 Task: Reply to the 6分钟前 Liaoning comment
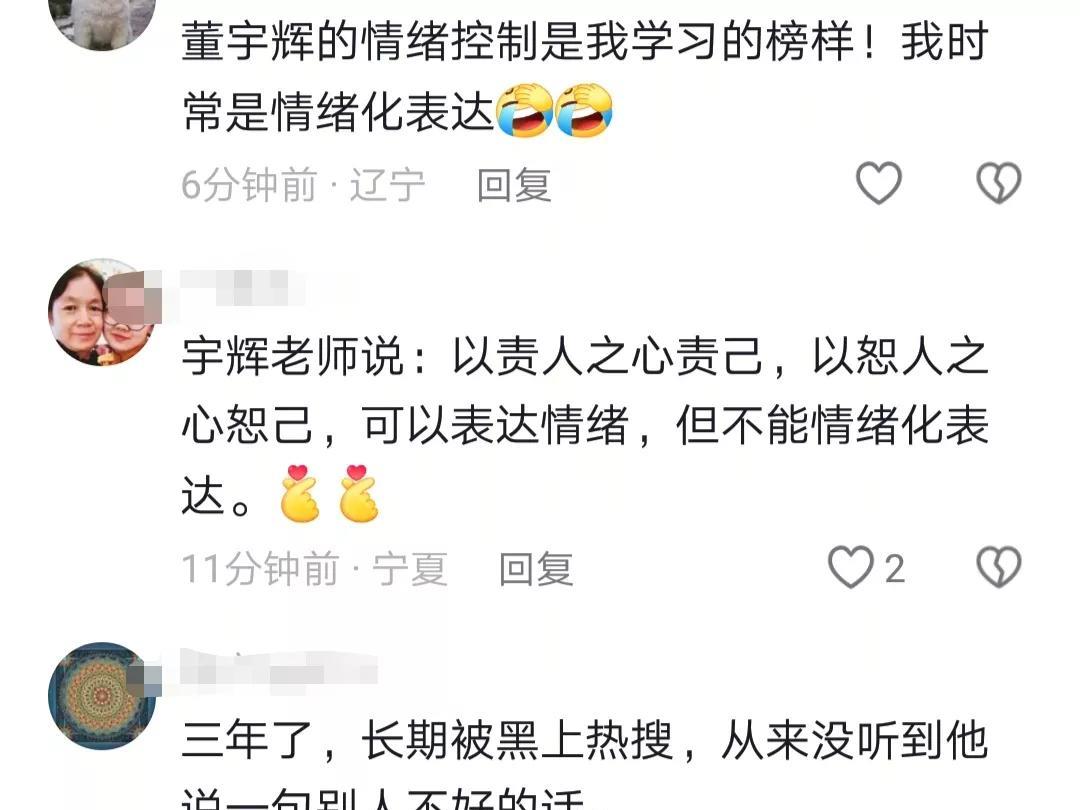pos(515,185)
